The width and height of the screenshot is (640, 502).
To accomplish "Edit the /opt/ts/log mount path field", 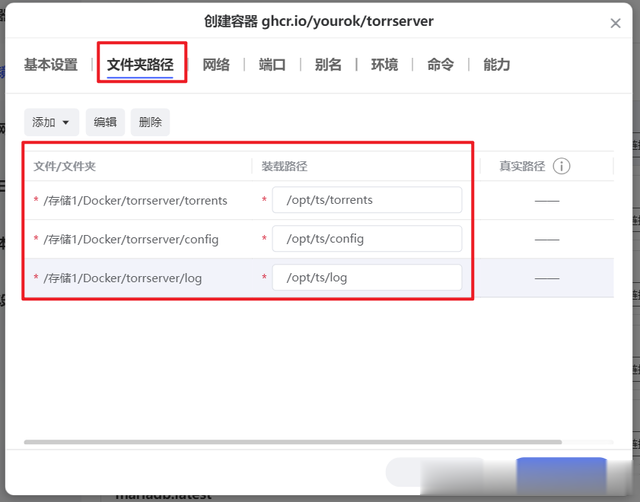I will (x=367, y=278).
